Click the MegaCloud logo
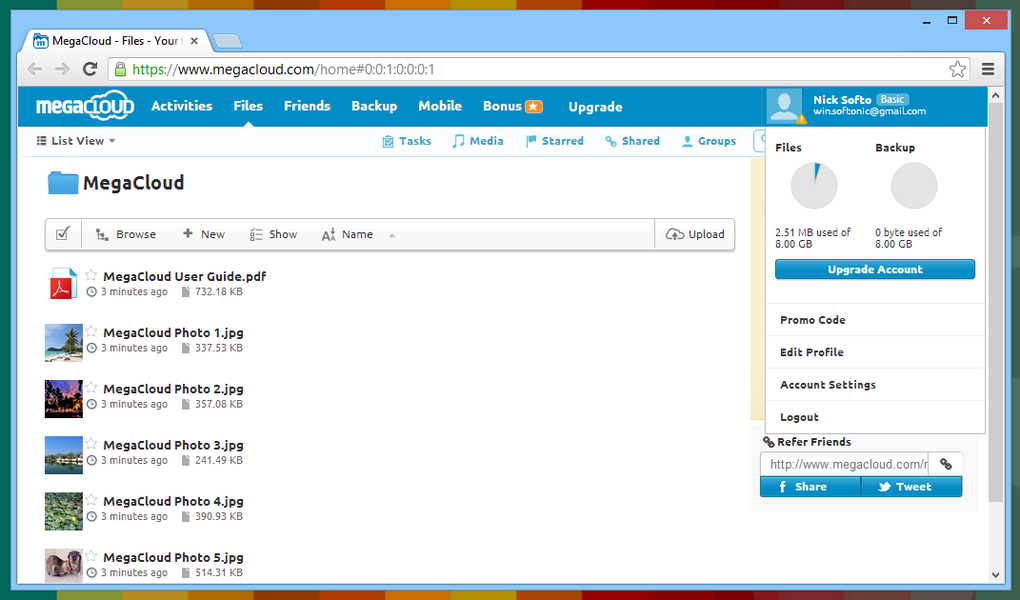This screenshot has width=1020, height=600. tap(85, 105)
